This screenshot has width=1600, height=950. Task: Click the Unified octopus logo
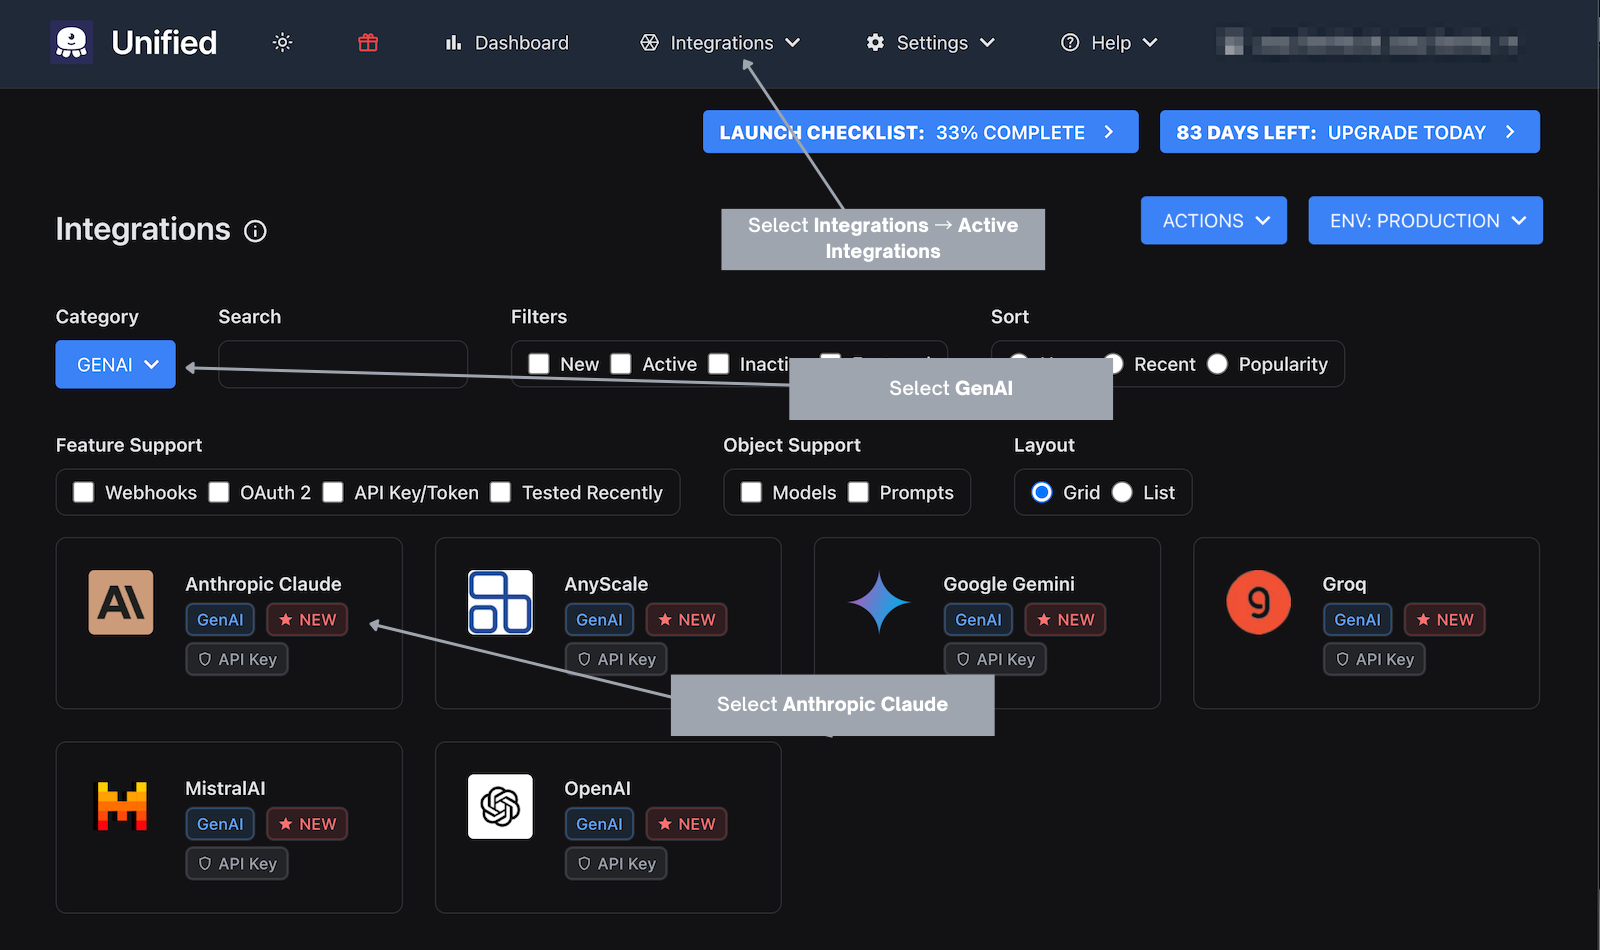coord(70,42)
